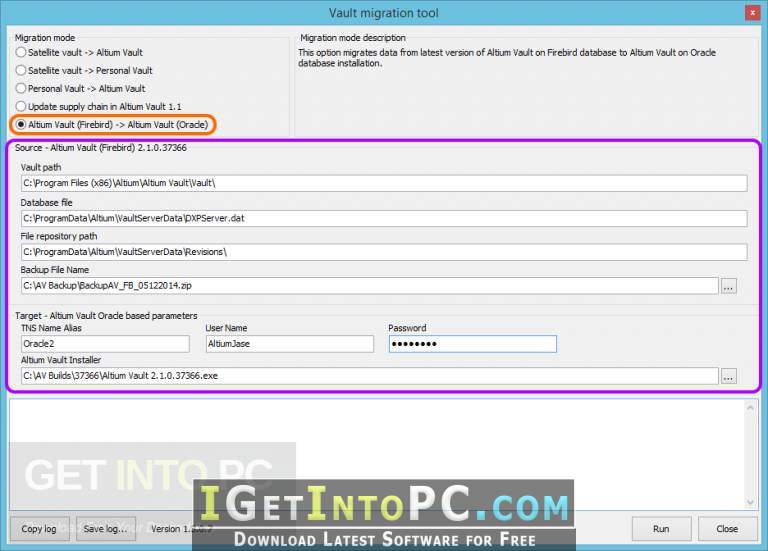Browse for the Altium Vault Installer
Image resolution: width=768 pixels, height=551 pixels.
(728, 376)
